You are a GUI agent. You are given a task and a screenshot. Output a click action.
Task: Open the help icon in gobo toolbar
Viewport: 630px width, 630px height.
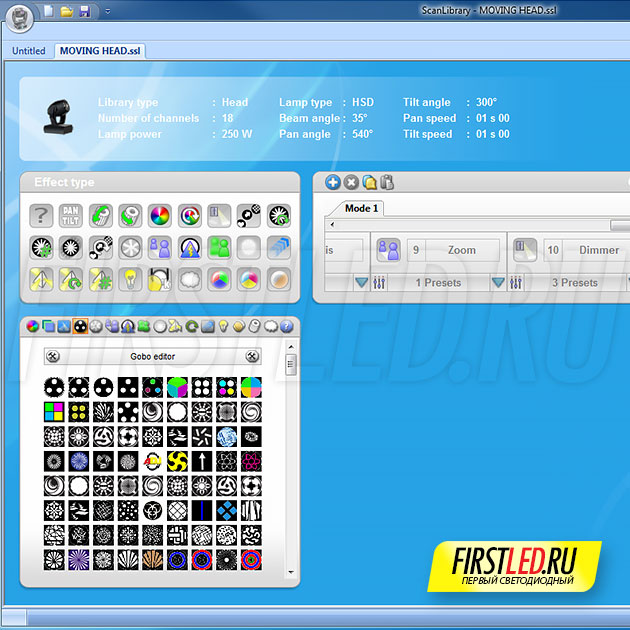click(286, 326)
